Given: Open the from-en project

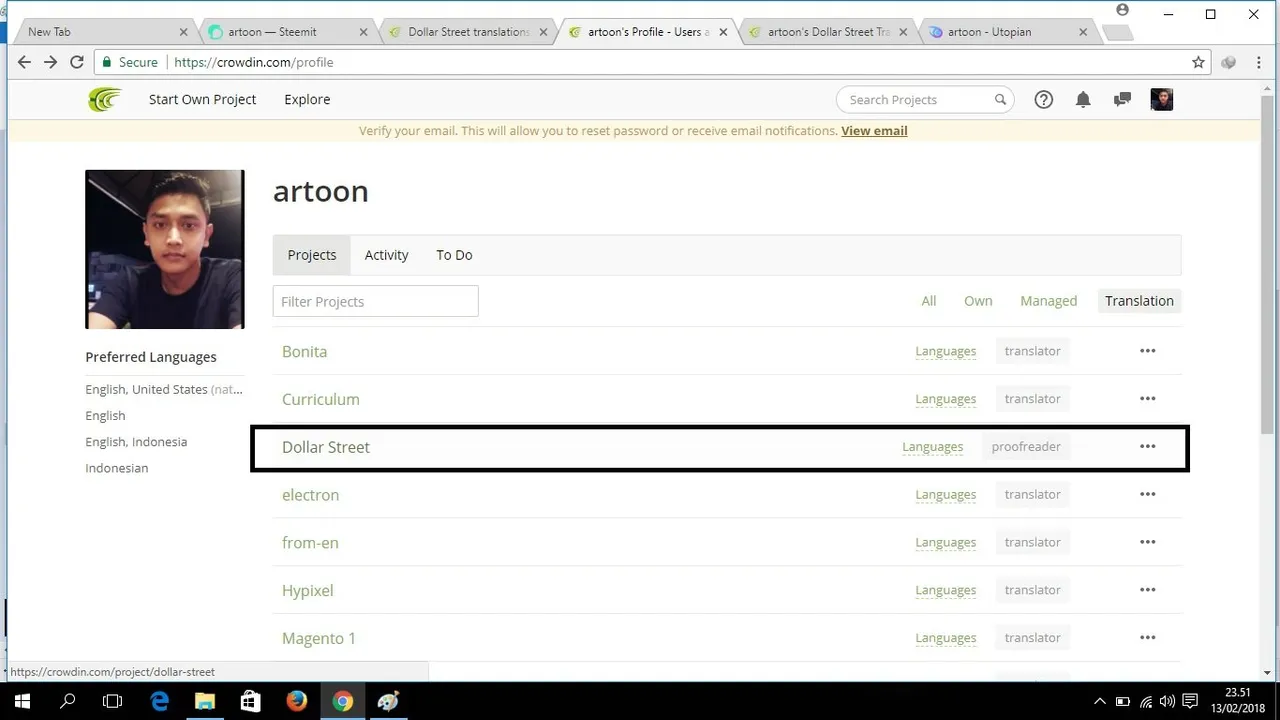Looking at the screenshot, I should [310, 543].
